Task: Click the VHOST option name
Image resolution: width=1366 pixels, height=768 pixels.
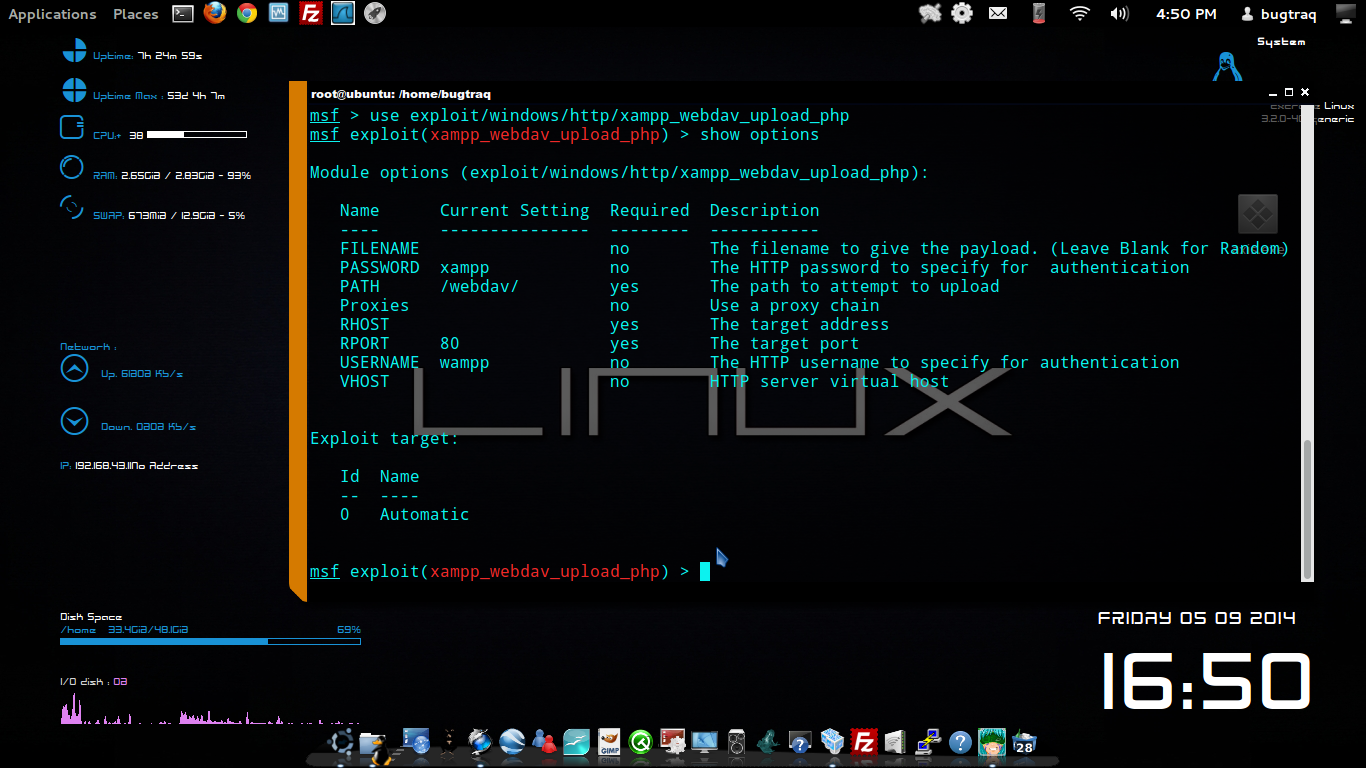Action: (x=365, y=381)
